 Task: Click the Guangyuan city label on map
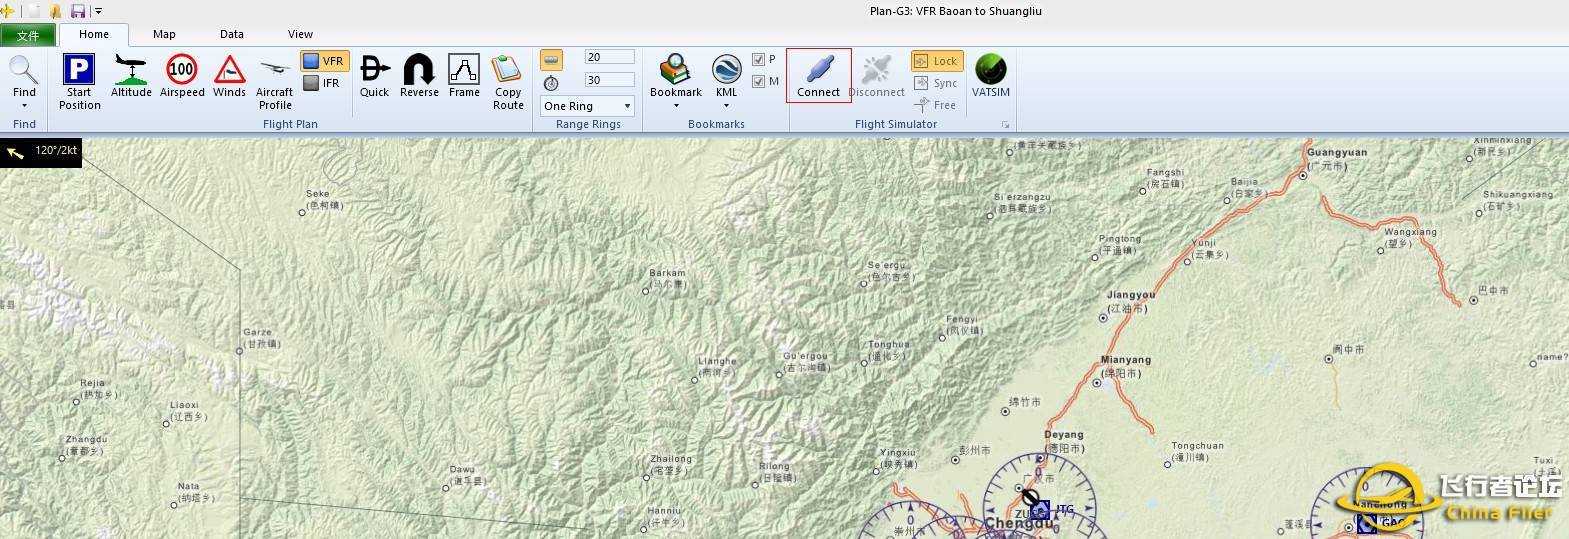pos(1337,153)
